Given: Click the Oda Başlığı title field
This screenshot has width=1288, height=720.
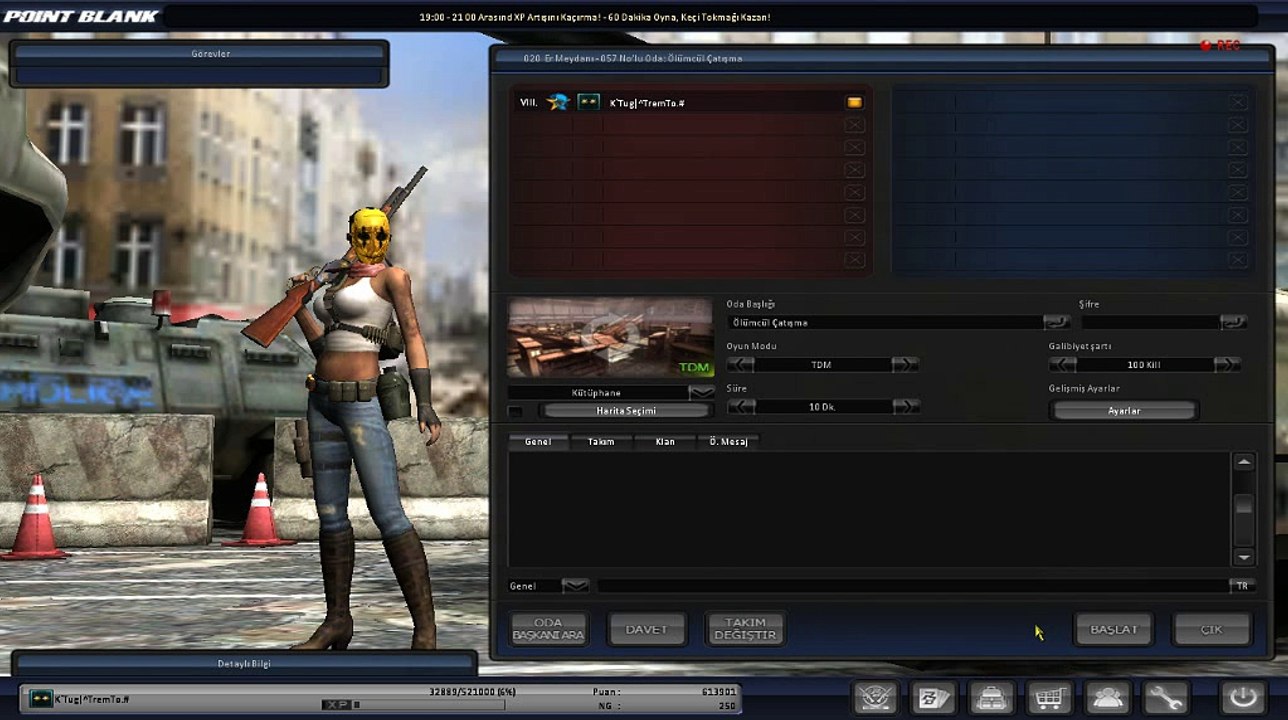Looking at the screenshot, I should (885, 323).
